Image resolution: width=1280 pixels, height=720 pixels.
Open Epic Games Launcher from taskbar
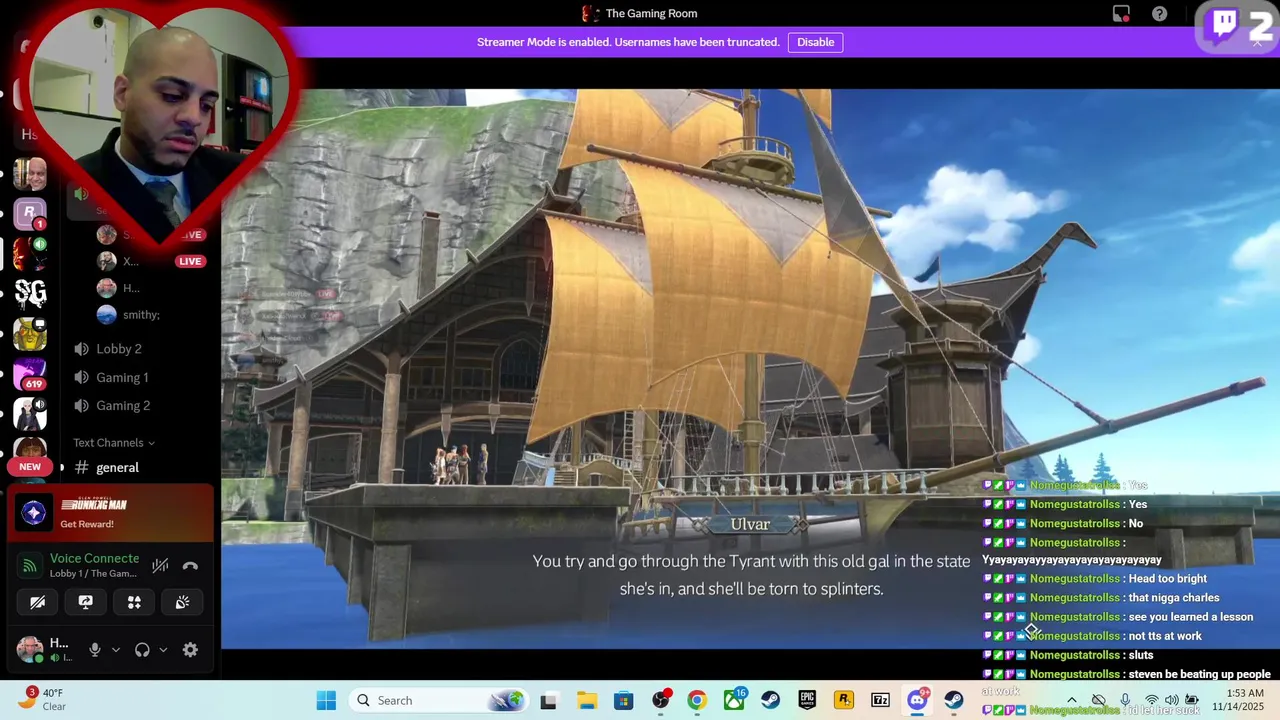(x=807, y=700)
